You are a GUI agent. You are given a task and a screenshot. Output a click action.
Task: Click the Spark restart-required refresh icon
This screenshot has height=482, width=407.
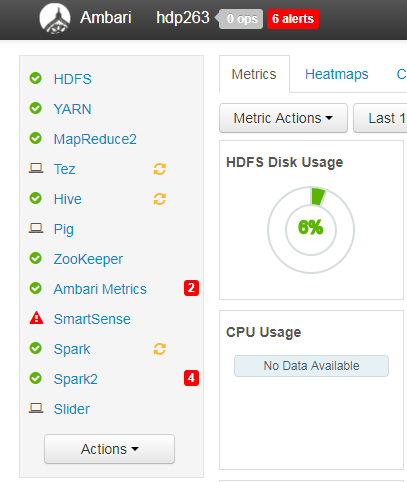[160, 349]
